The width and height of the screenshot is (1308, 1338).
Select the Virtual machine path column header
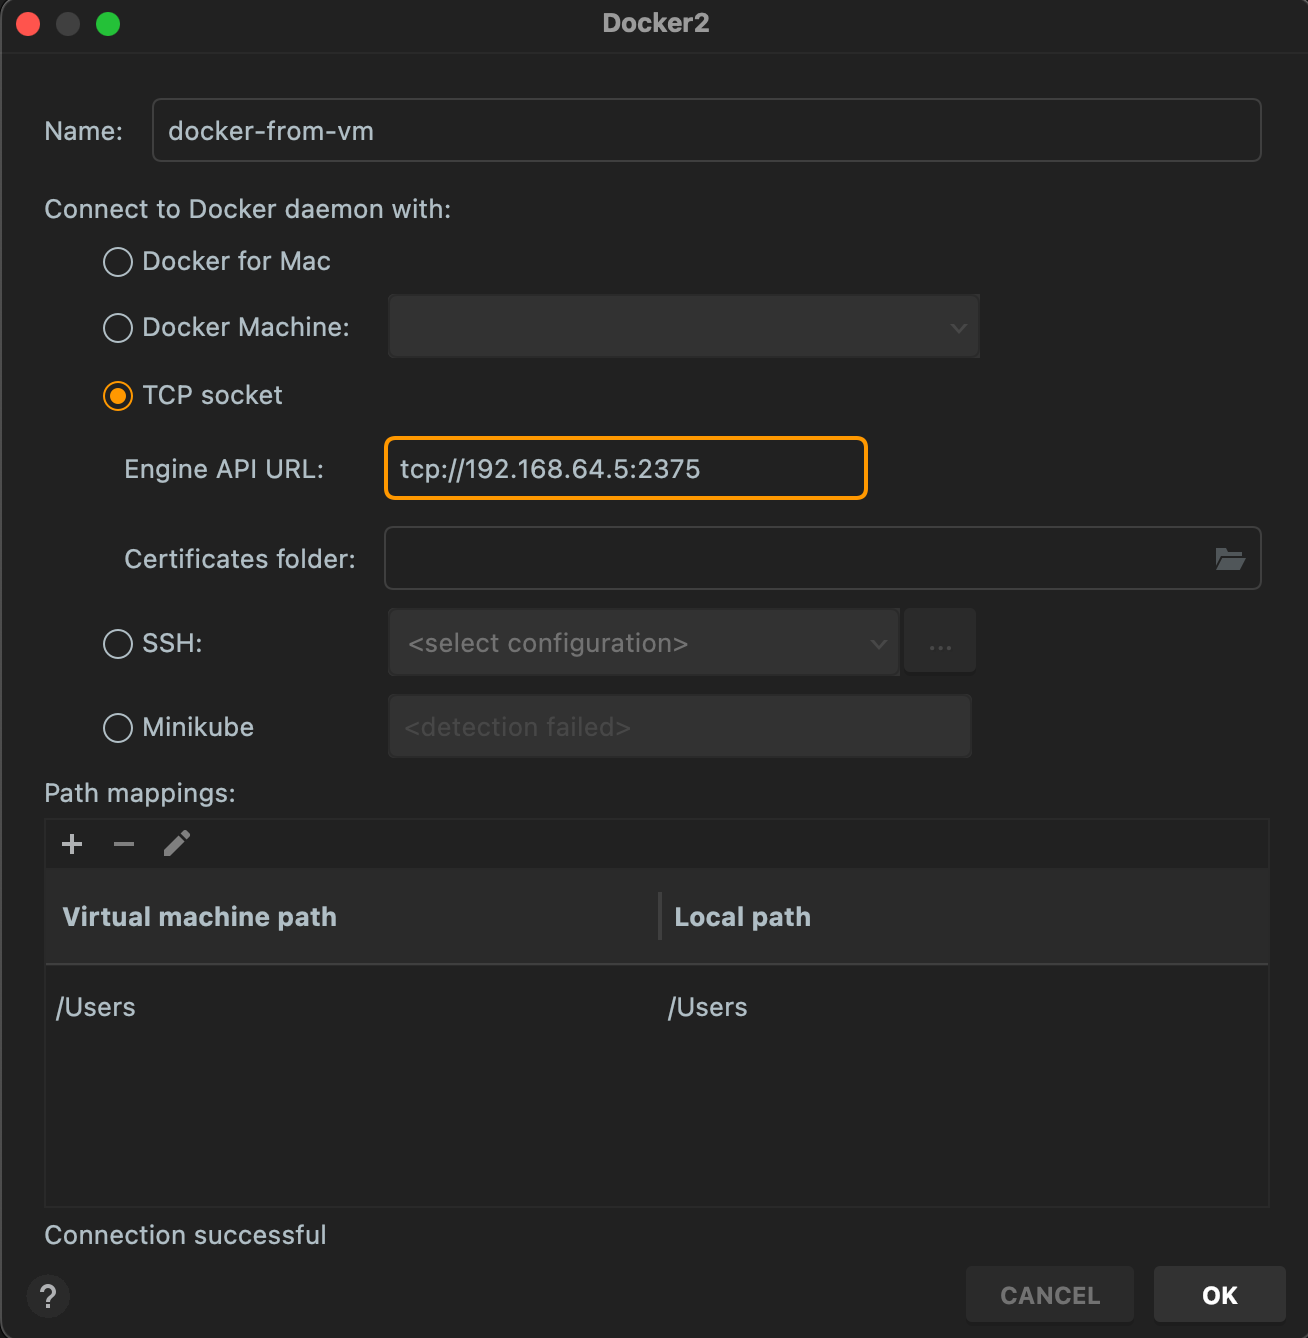[199, 916]
